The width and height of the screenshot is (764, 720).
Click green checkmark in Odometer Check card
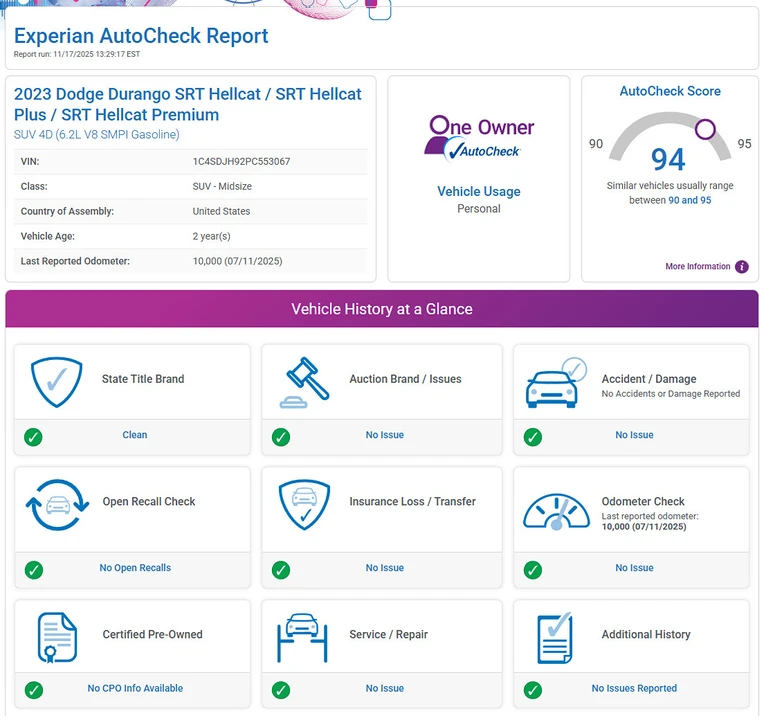(533, 569)
